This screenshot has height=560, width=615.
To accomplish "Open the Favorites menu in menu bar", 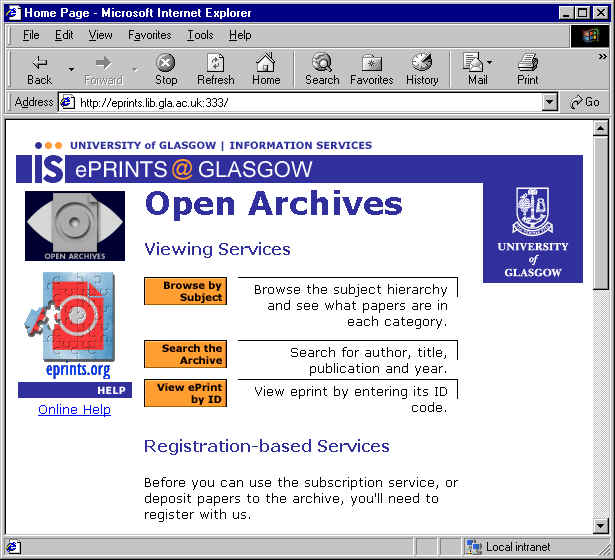I will click(149, 35).
